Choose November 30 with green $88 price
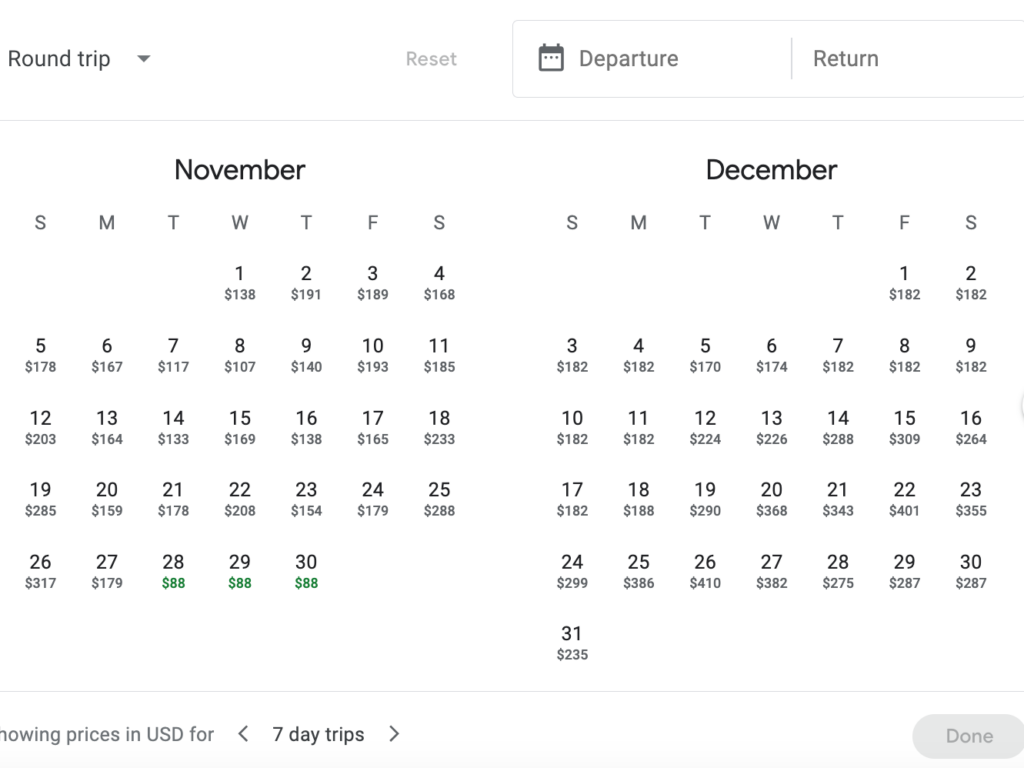The height and width of the screenshot is (768, 1024). coord(306,571)
